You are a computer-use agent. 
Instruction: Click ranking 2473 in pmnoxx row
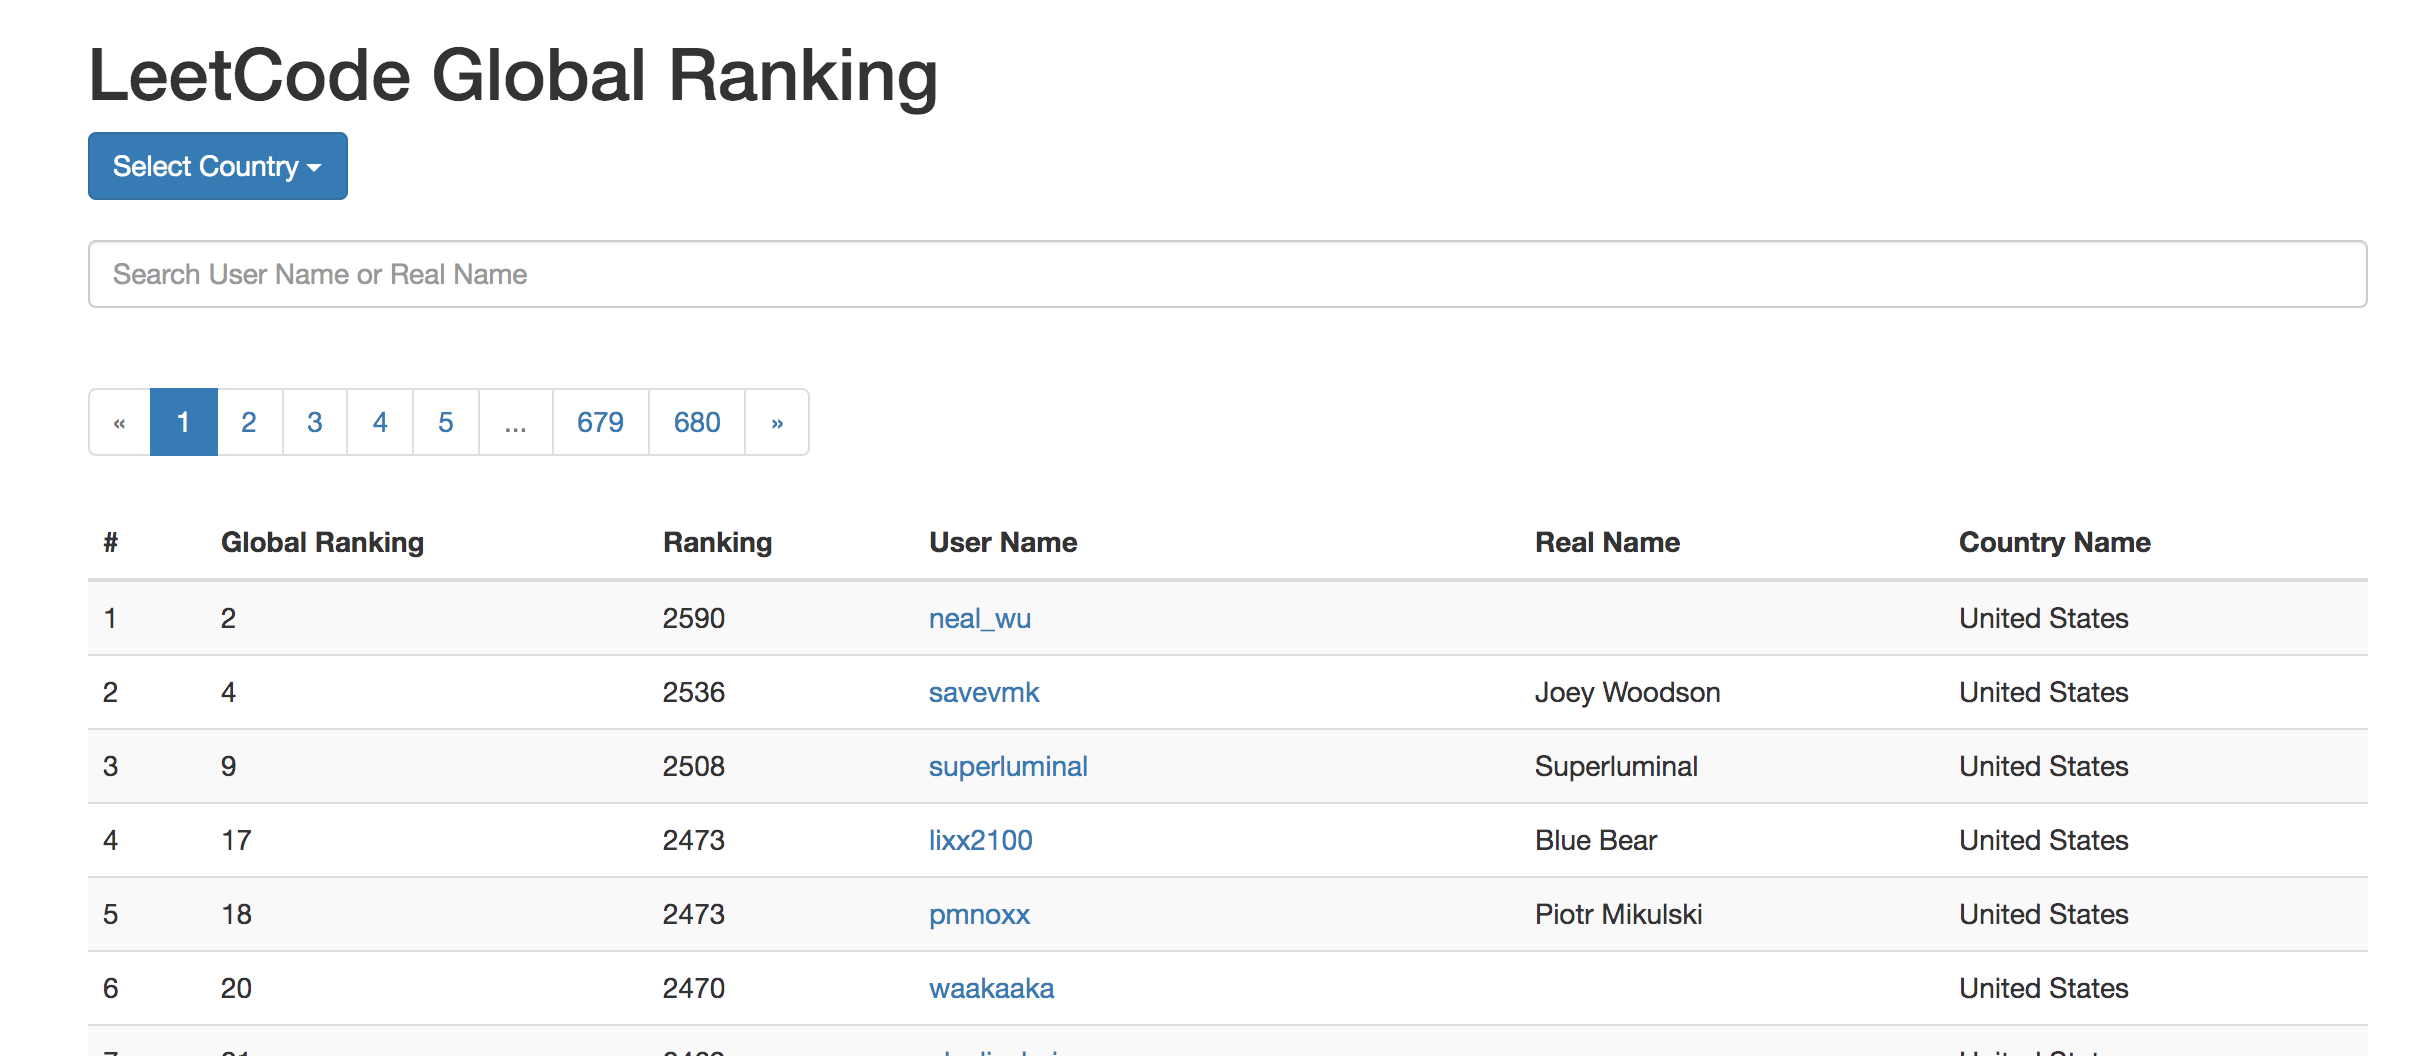[693, 914]
